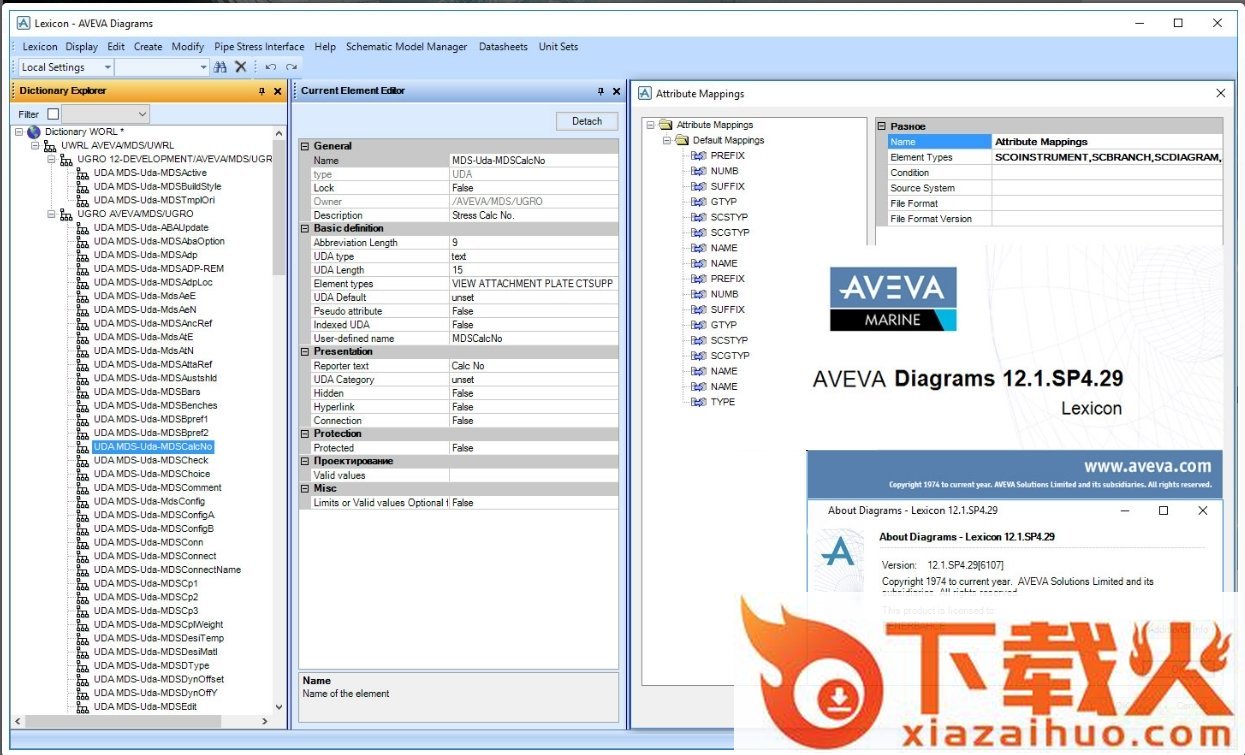This screenshot has height=755, width=1245.
Task: Toggle the Filter checkbox
Action: tap(53, 114)
